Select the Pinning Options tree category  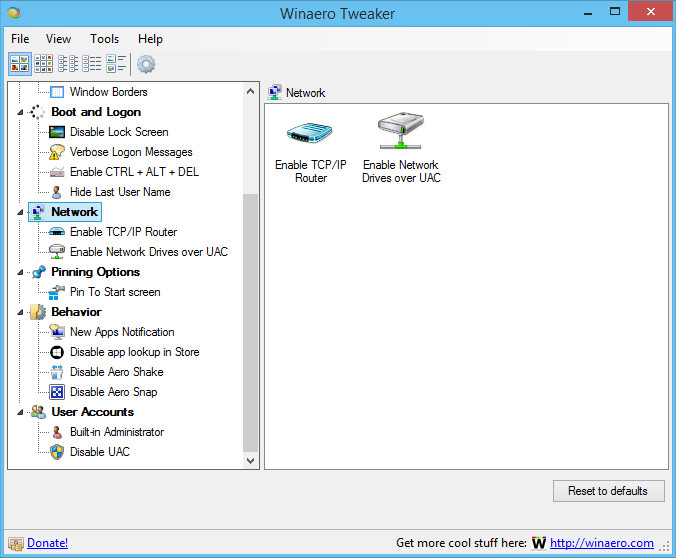(95, 272)
